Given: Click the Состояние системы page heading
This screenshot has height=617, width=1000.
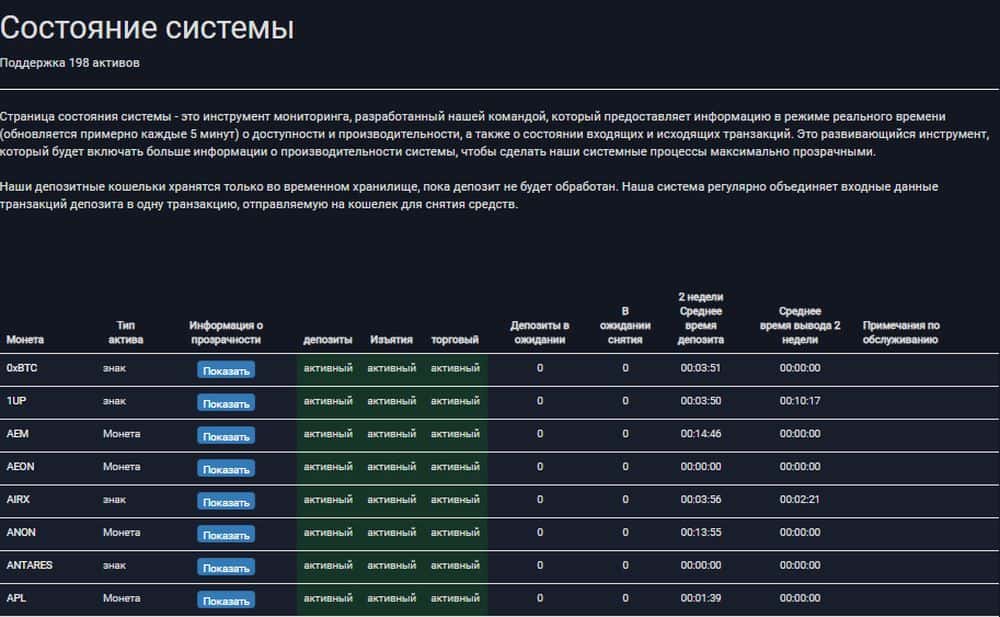Looking at the screenshot, I should coord(147,28).
